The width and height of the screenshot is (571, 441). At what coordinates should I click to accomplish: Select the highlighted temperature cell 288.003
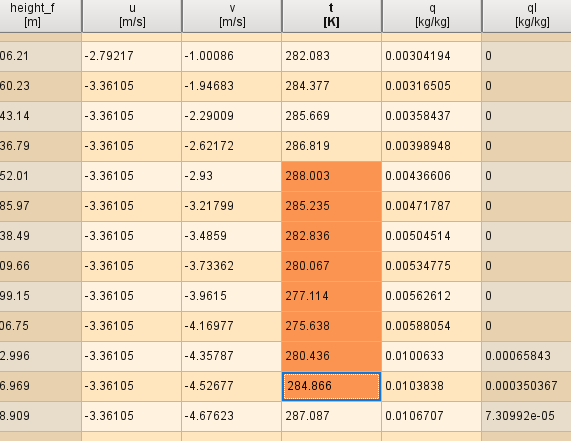click(x=331, y=176)
